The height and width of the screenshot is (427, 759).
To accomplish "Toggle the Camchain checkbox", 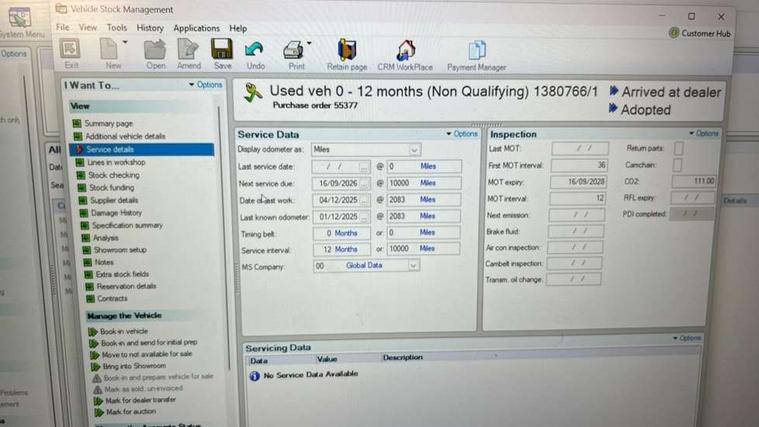I will point(678,164).
